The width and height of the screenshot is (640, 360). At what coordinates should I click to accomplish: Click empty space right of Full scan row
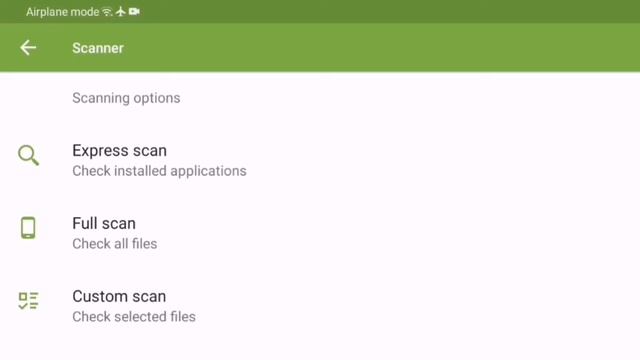coord(408,233)
